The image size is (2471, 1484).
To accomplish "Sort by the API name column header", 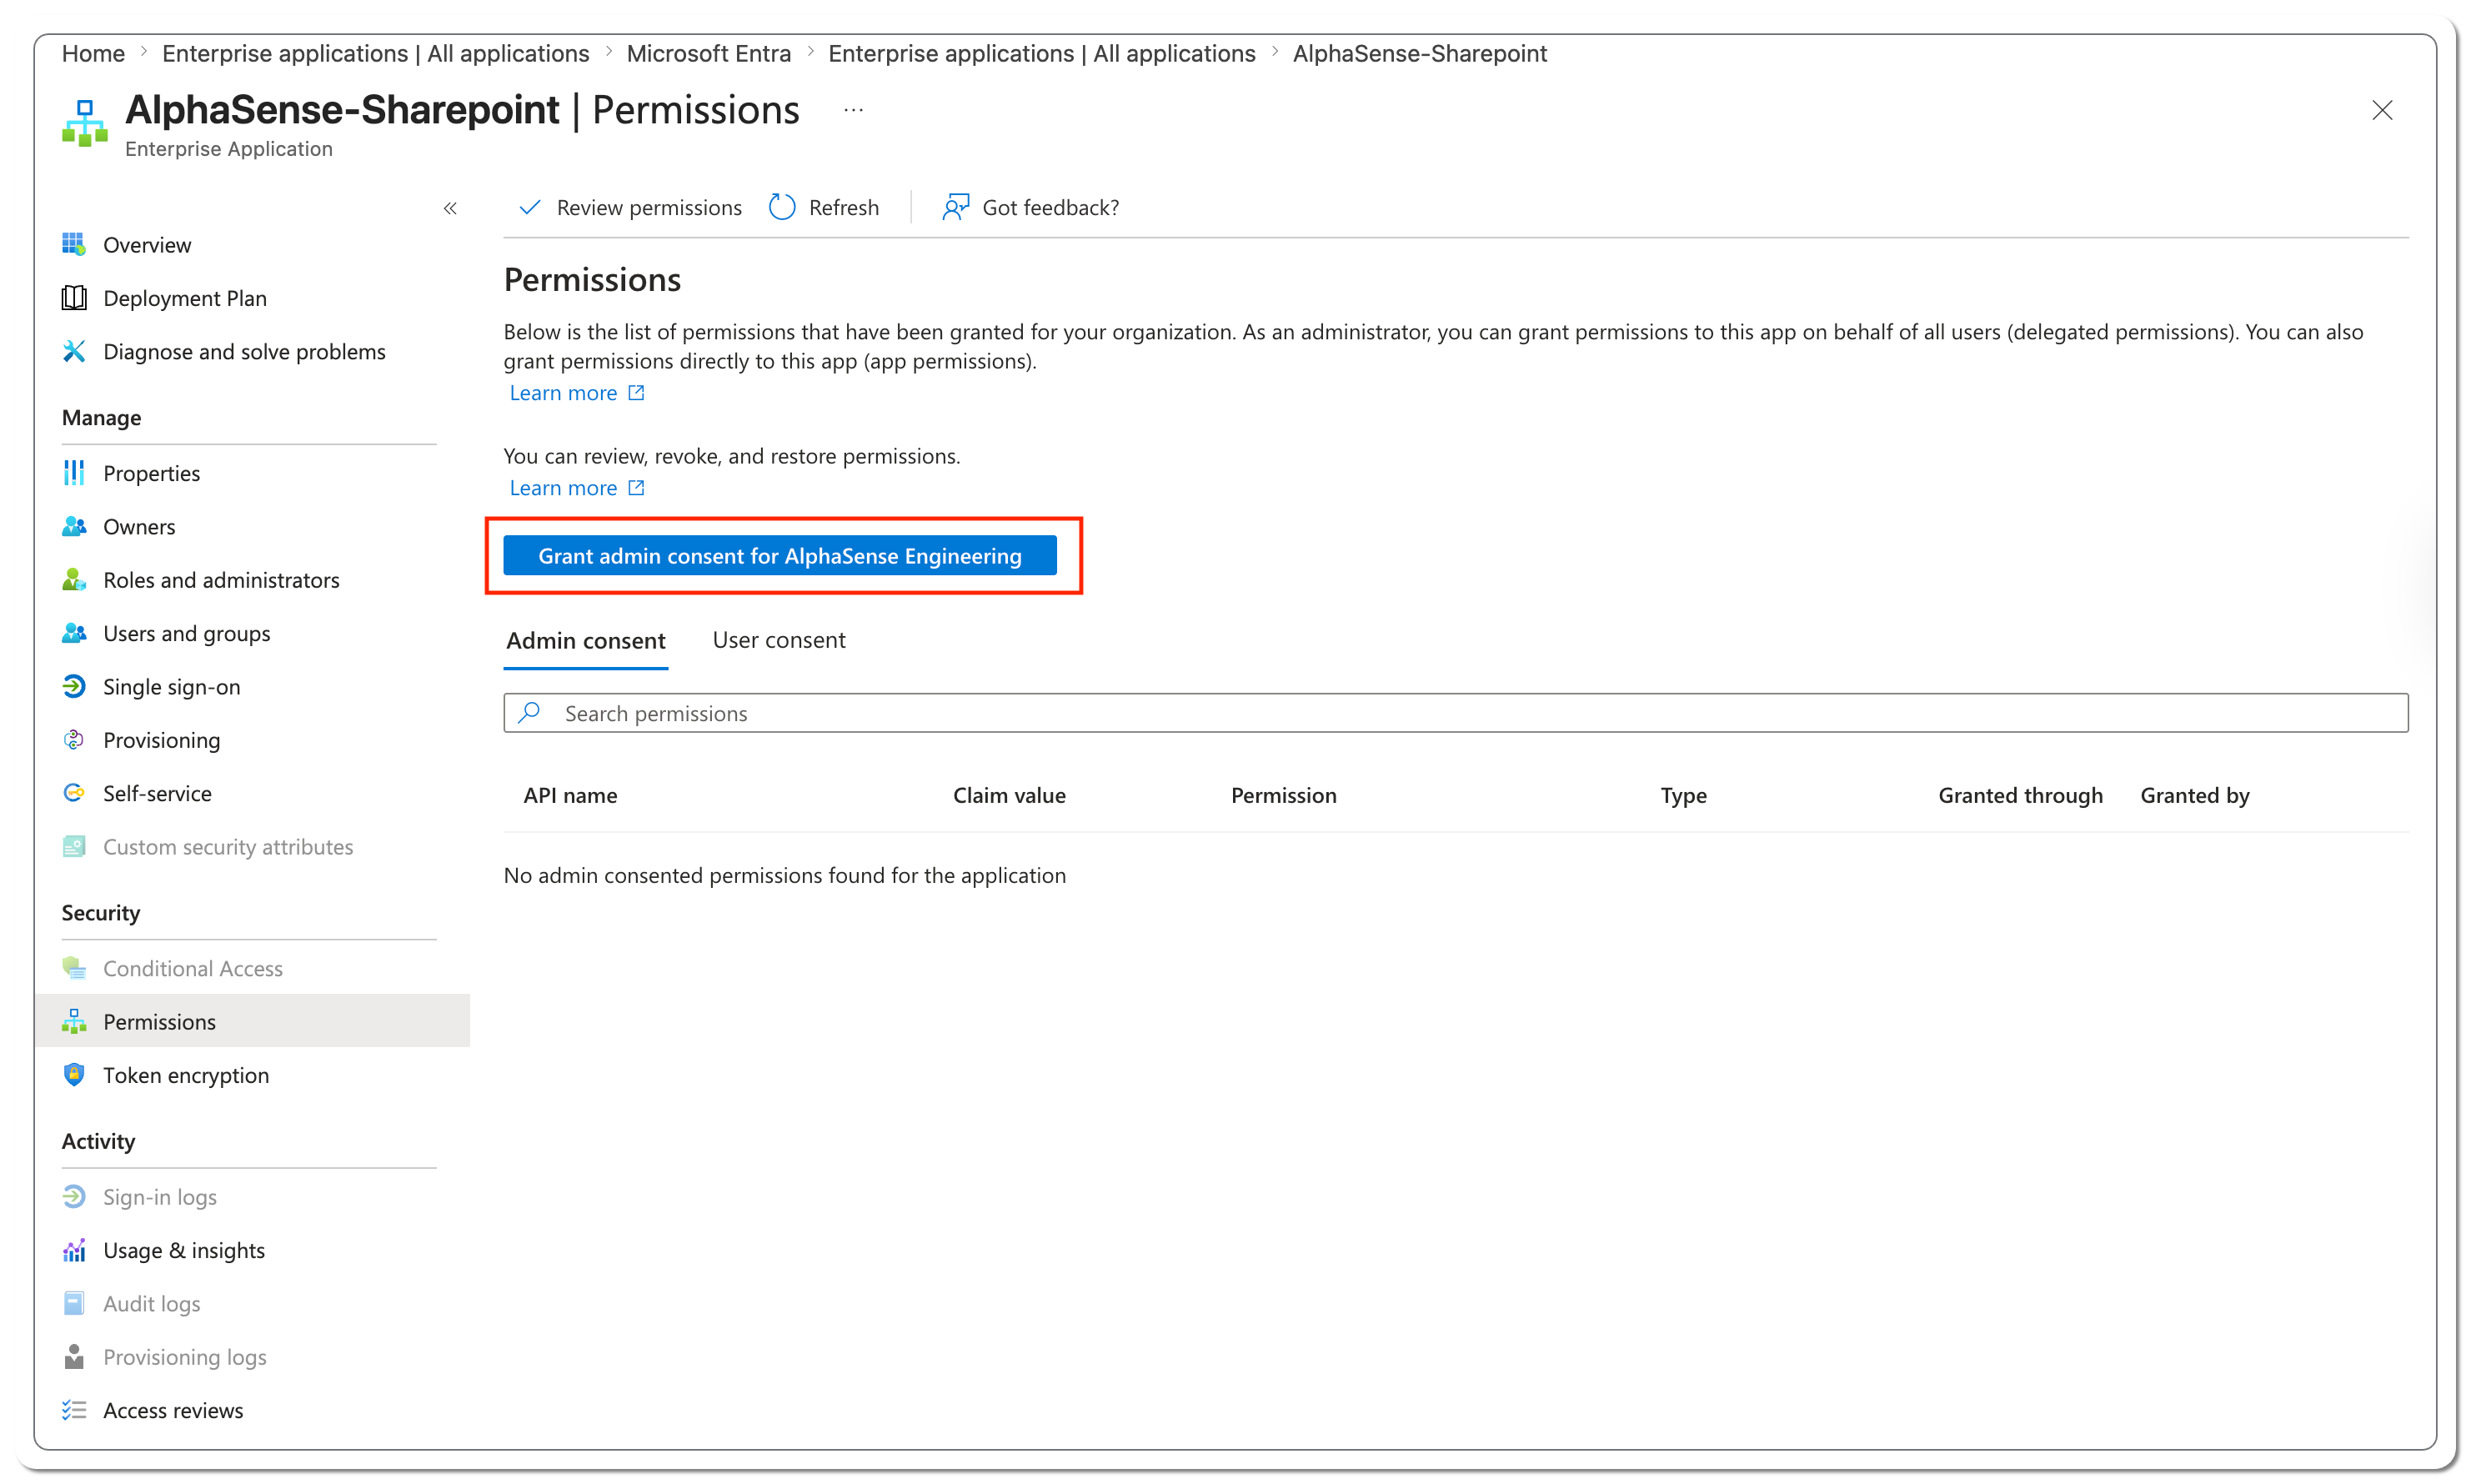I will click(x=570, y=795).
